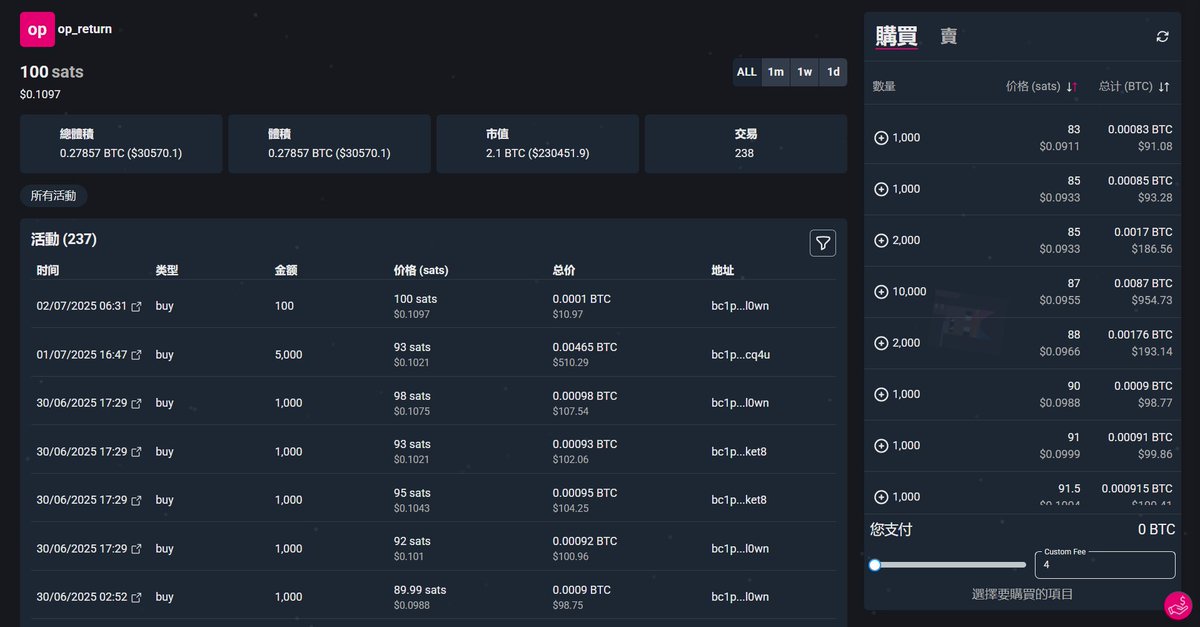Click the 总价 column header
This screenshot has width=1200, height=627.
(x=564, y=271)
